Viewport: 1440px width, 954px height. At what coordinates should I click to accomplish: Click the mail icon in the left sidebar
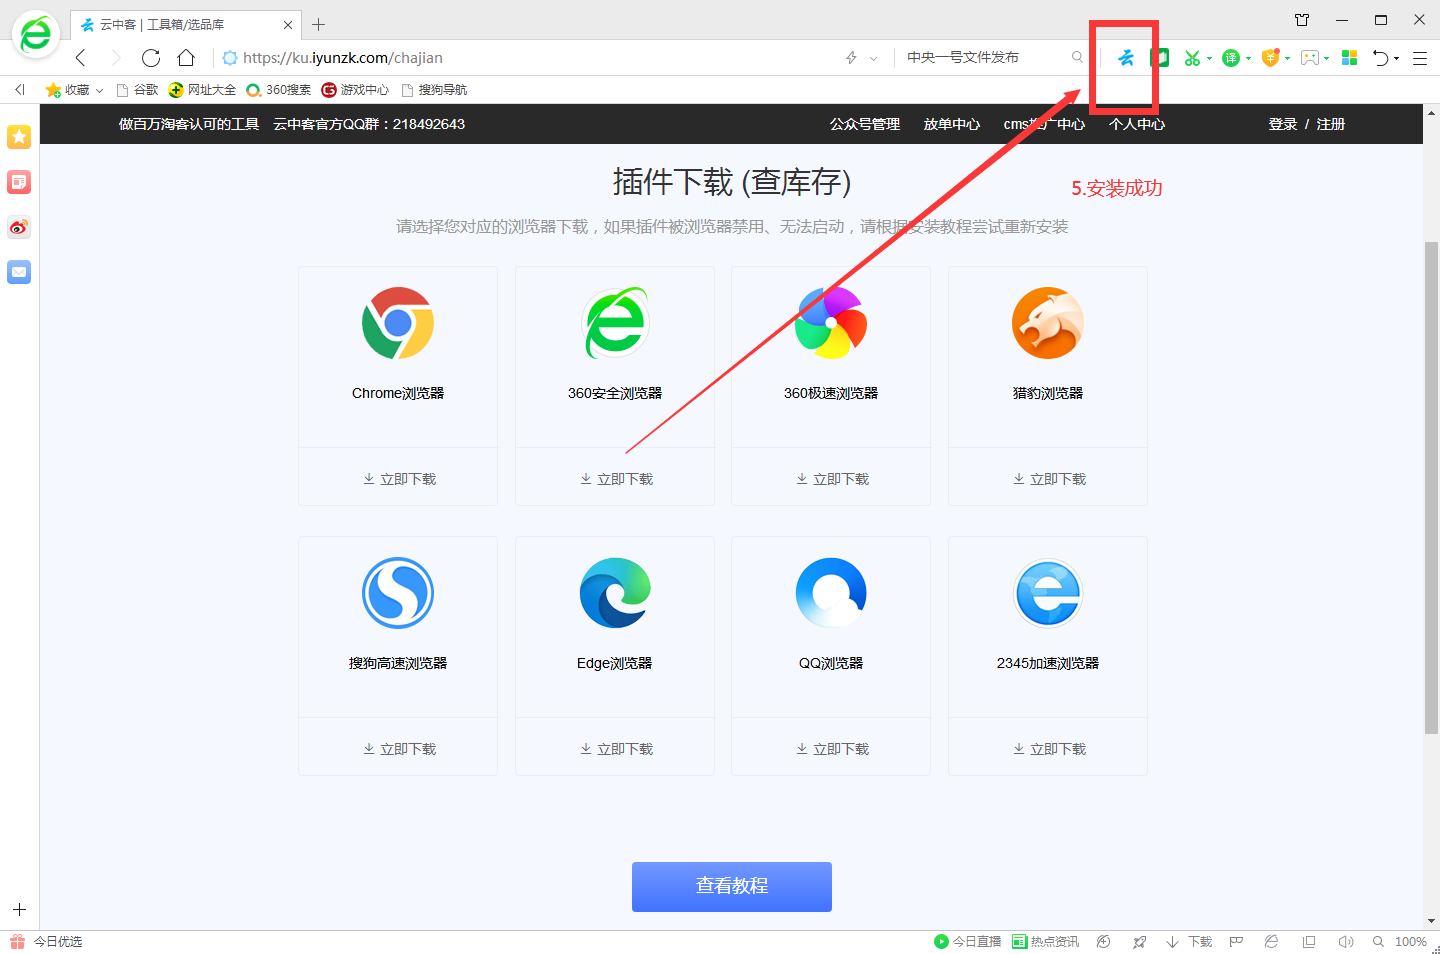coord(19,271)
